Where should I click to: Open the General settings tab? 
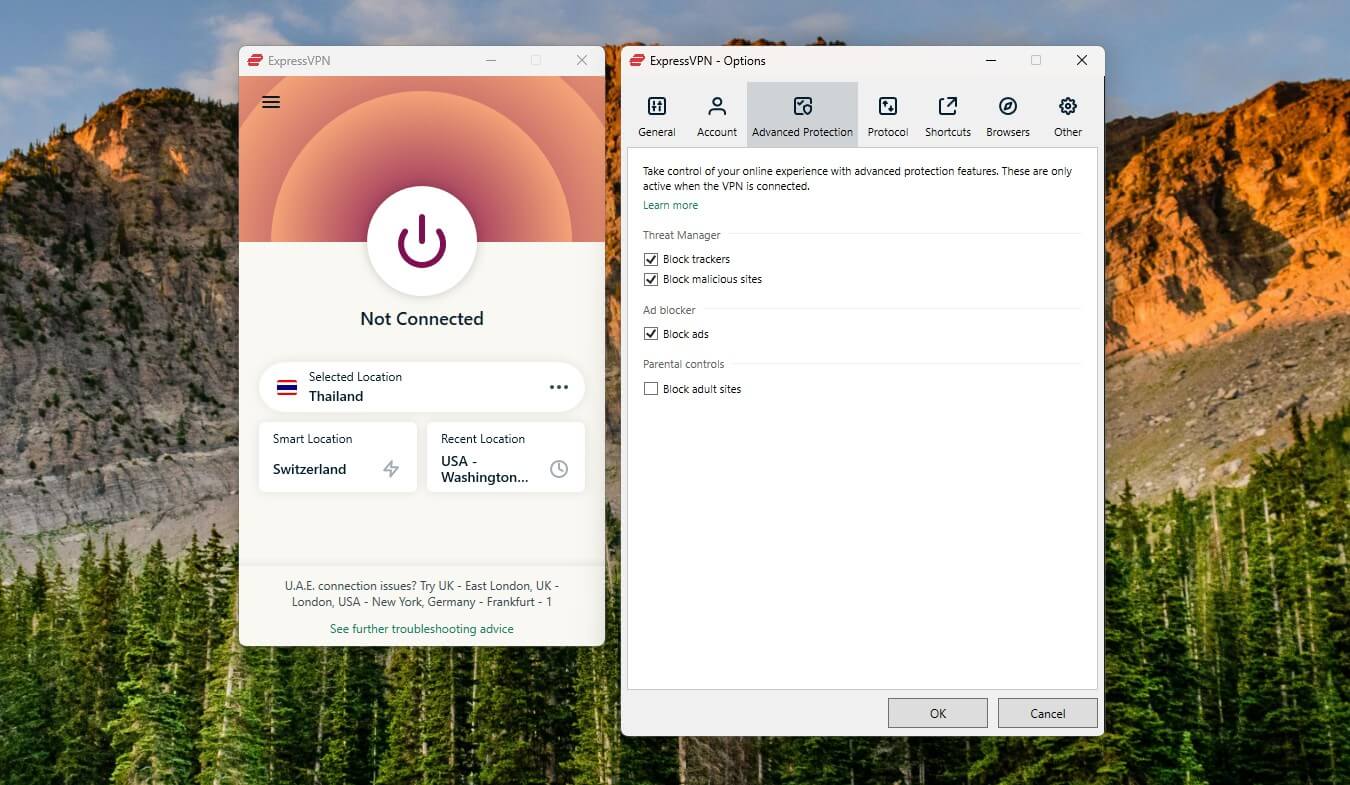point(657,116)
